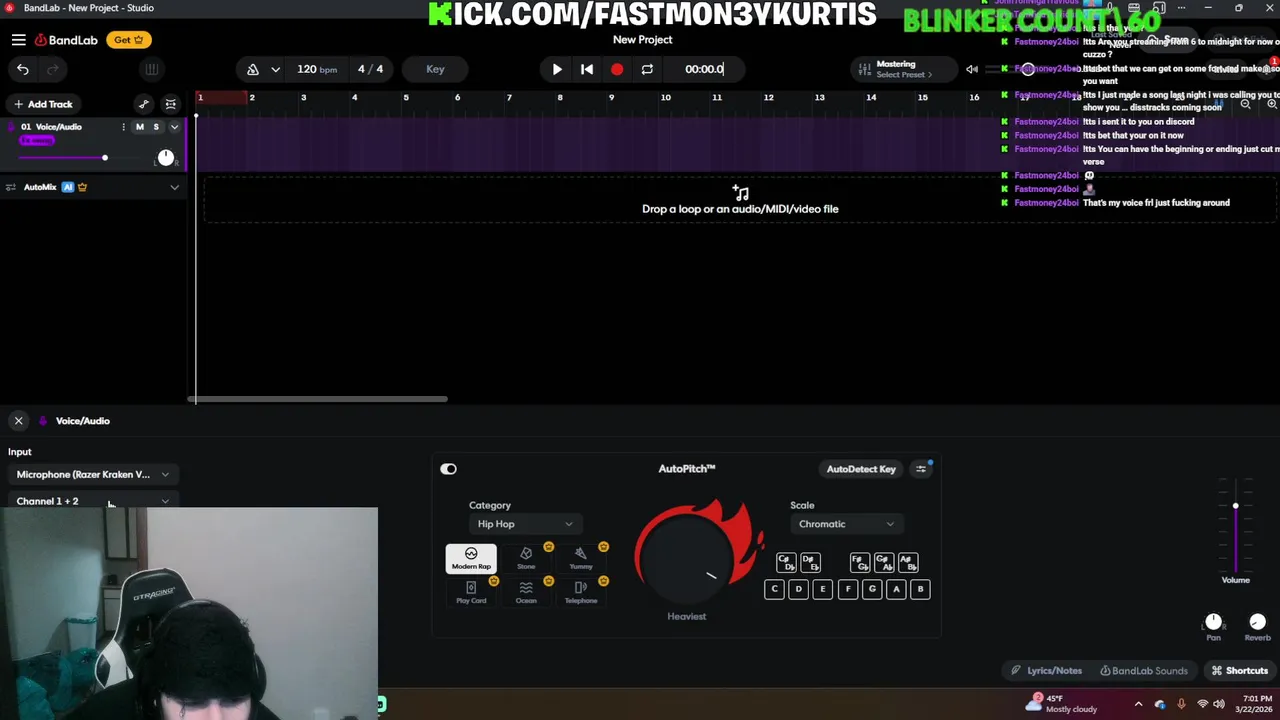
Task: Select the Stone preset
Action: 526,559
